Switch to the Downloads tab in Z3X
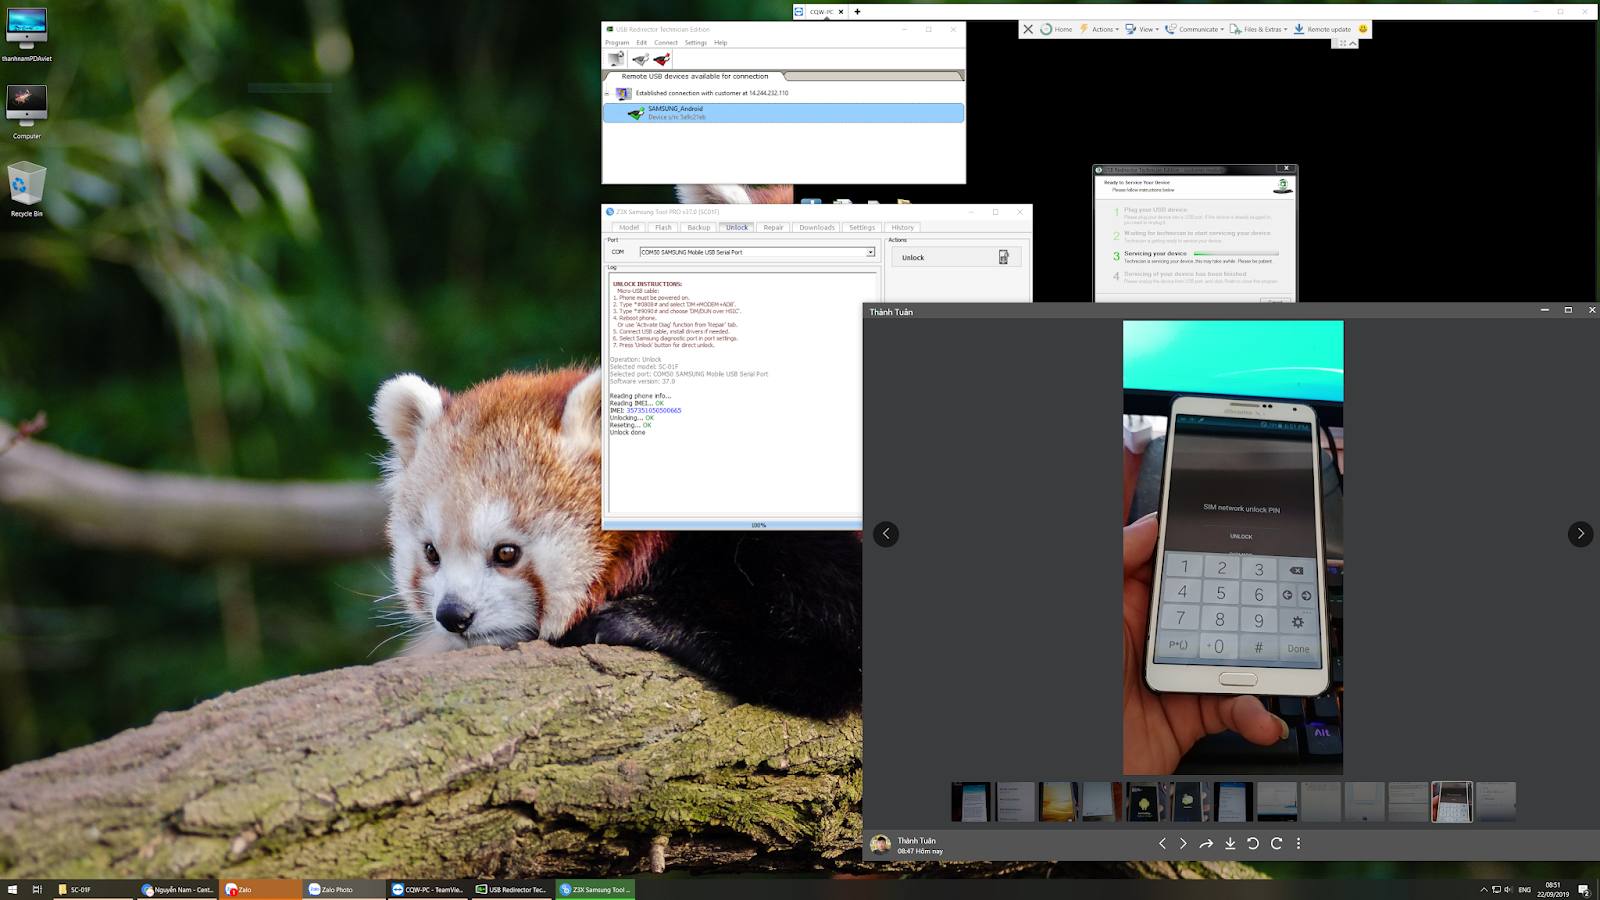 [817, 228]
